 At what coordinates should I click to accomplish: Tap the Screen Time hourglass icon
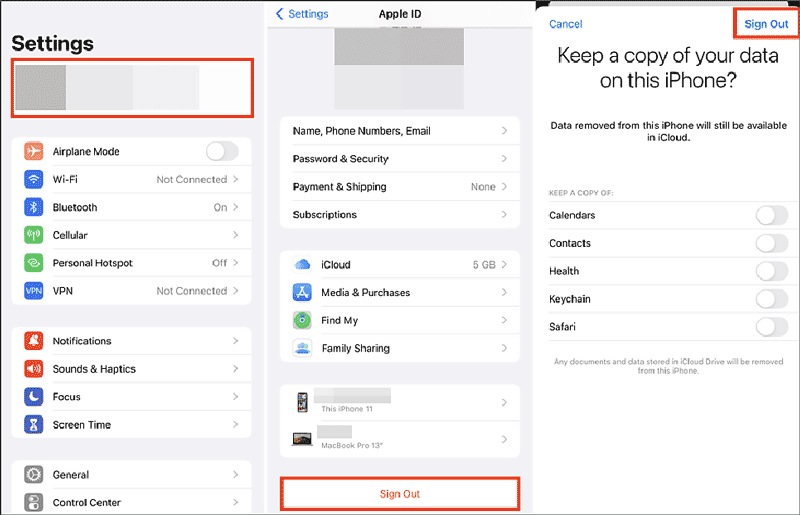pyautogui.click(x=34, y=424)
